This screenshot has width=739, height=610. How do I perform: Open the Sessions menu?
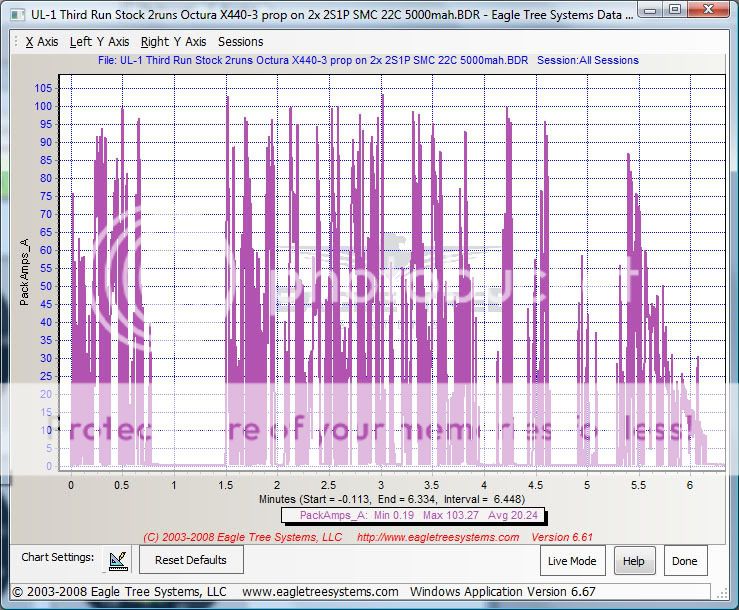pos(240,42)
